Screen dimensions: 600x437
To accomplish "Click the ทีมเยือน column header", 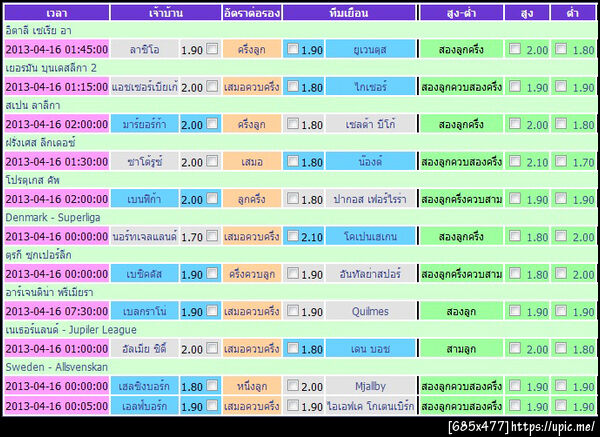I will pyautogui.click(x=349, y=13).
